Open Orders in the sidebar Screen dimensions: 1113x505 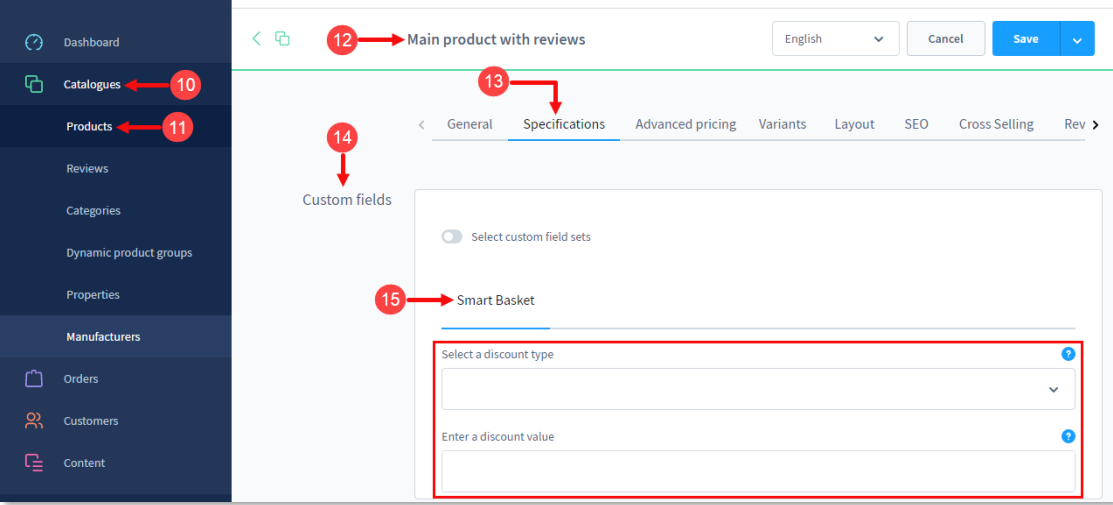pyautogui.click(x=81, y=379)
